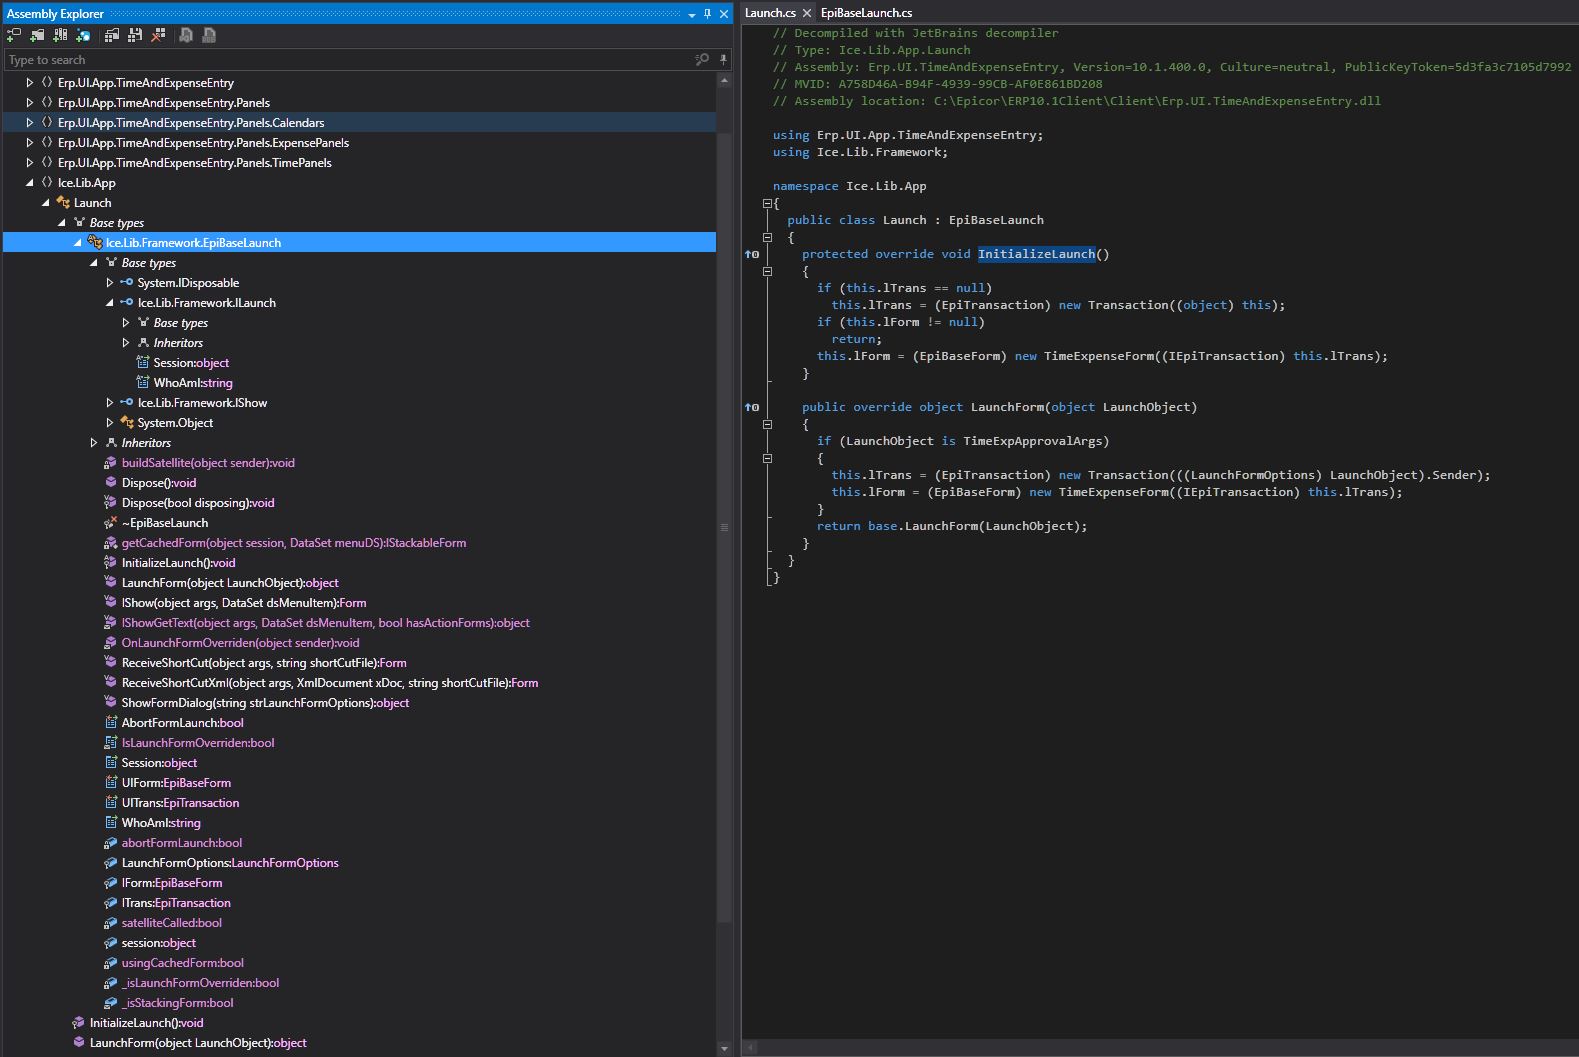Click the Type to search field
The width and height of the screenshot is (1579, 1057).
pyautogui.click(x=350, y=60)
